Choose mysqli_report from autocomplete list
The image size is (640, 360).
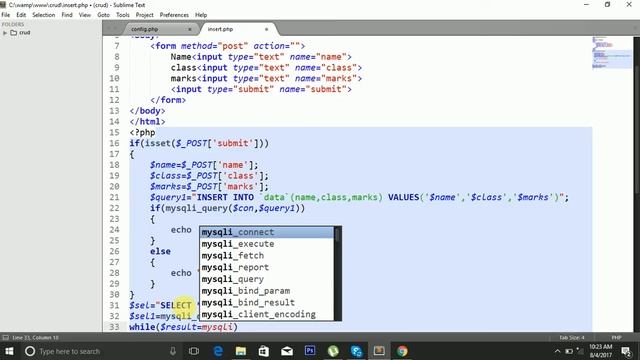tap(267, 267)
